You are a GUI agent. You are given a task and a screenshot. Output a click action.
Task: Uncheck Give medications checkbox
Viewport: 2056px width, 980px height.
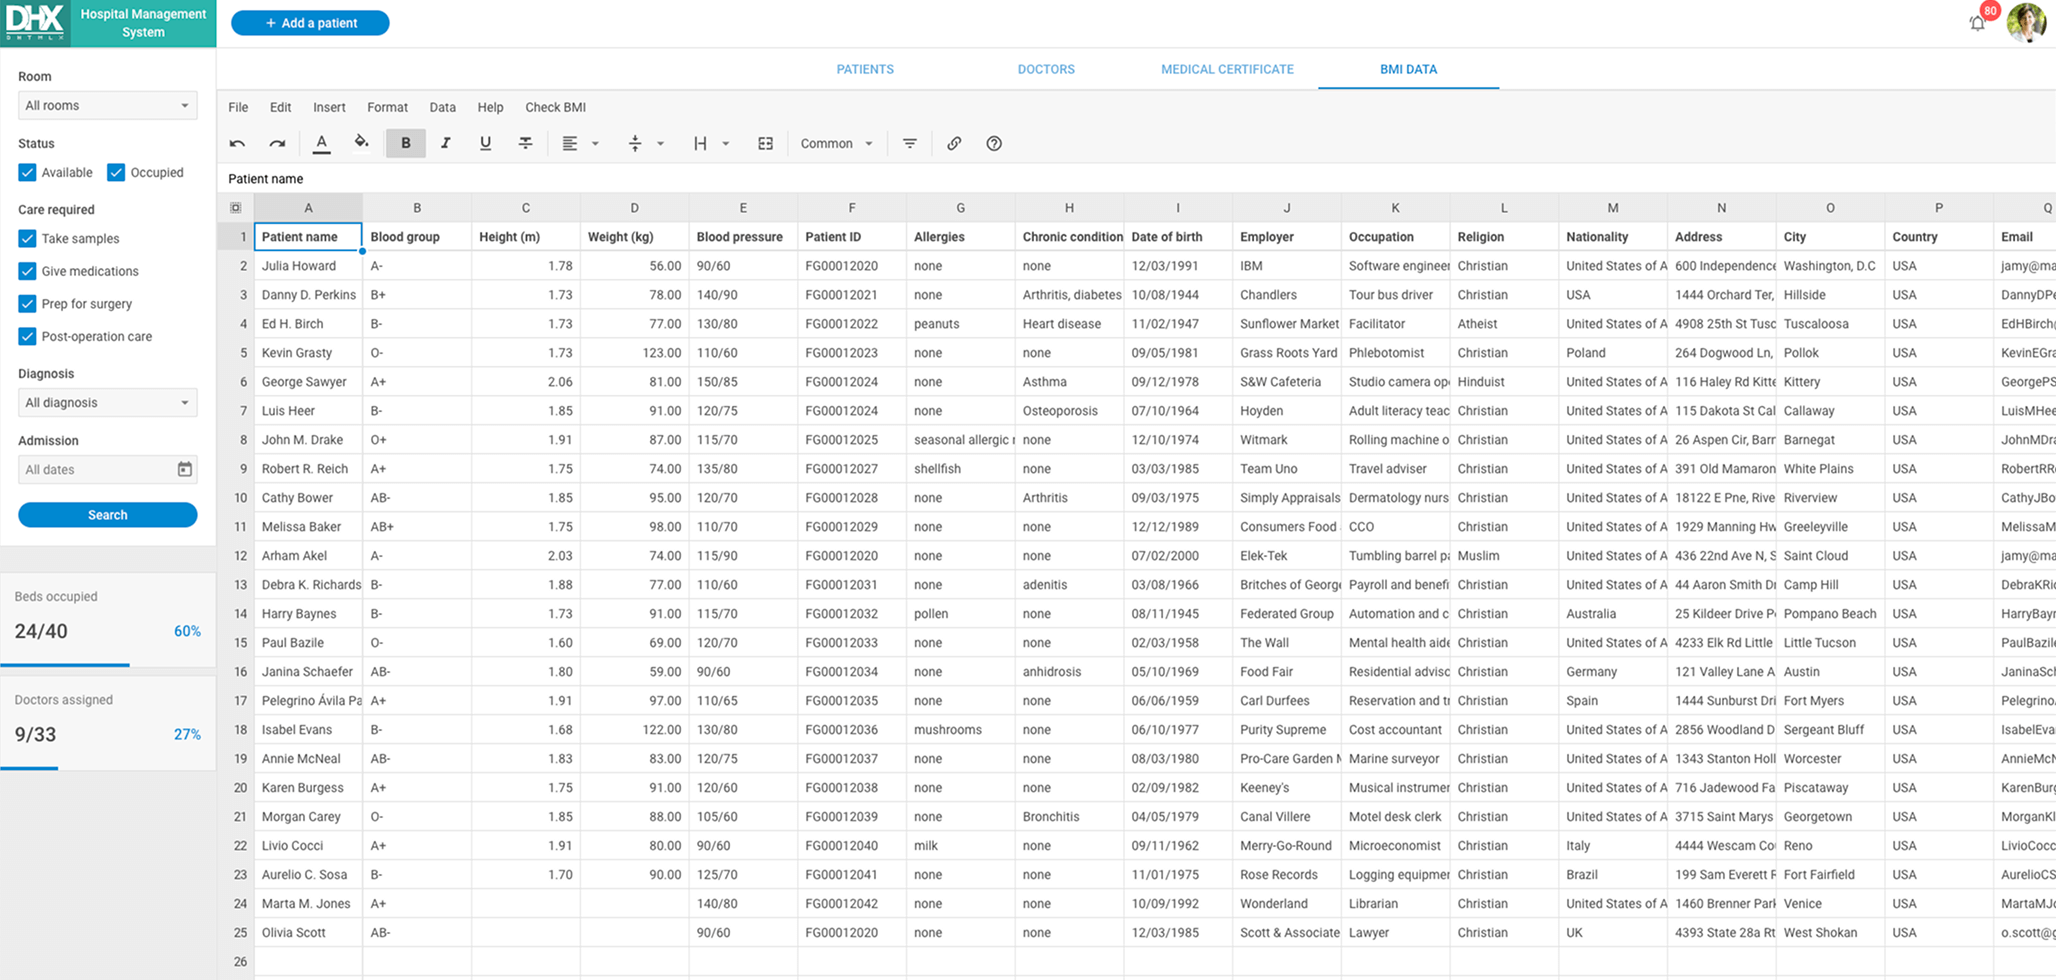tap(27, 271)
